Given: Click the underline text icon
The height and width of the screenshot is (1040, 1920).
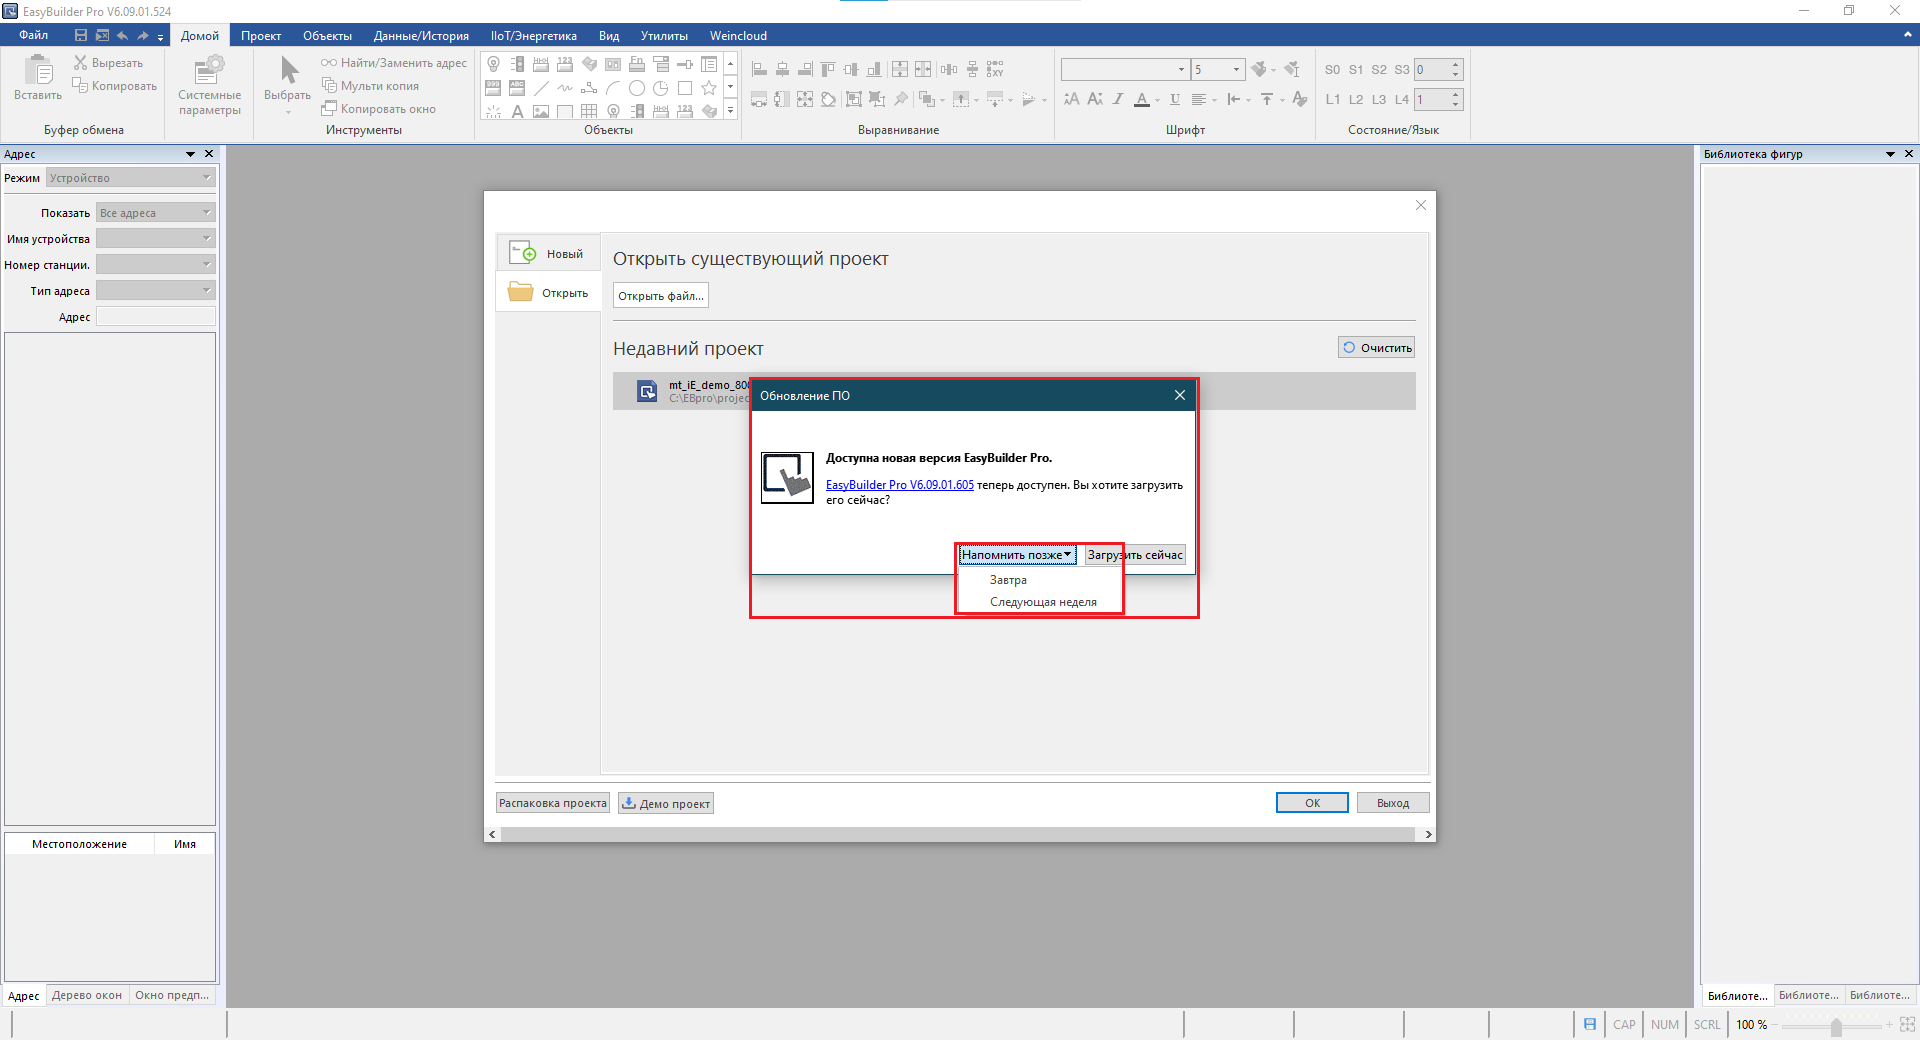Looking at the screenshot, I should pos(1175,99).
